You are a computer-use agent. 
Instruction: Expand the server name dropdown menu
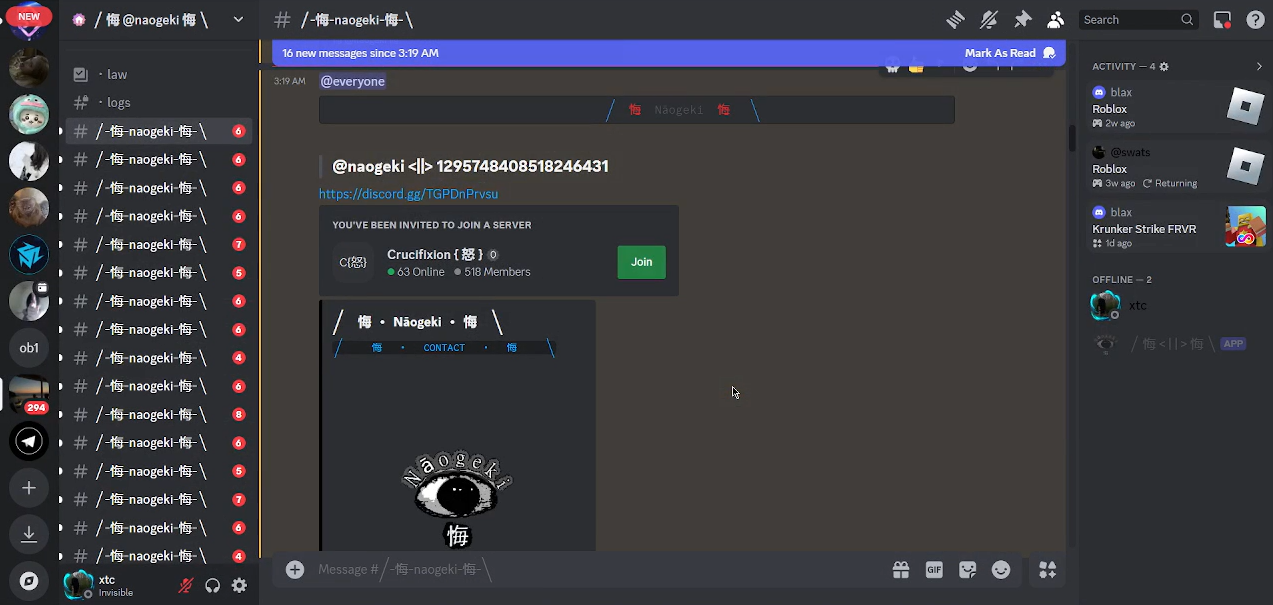[238, 19]
